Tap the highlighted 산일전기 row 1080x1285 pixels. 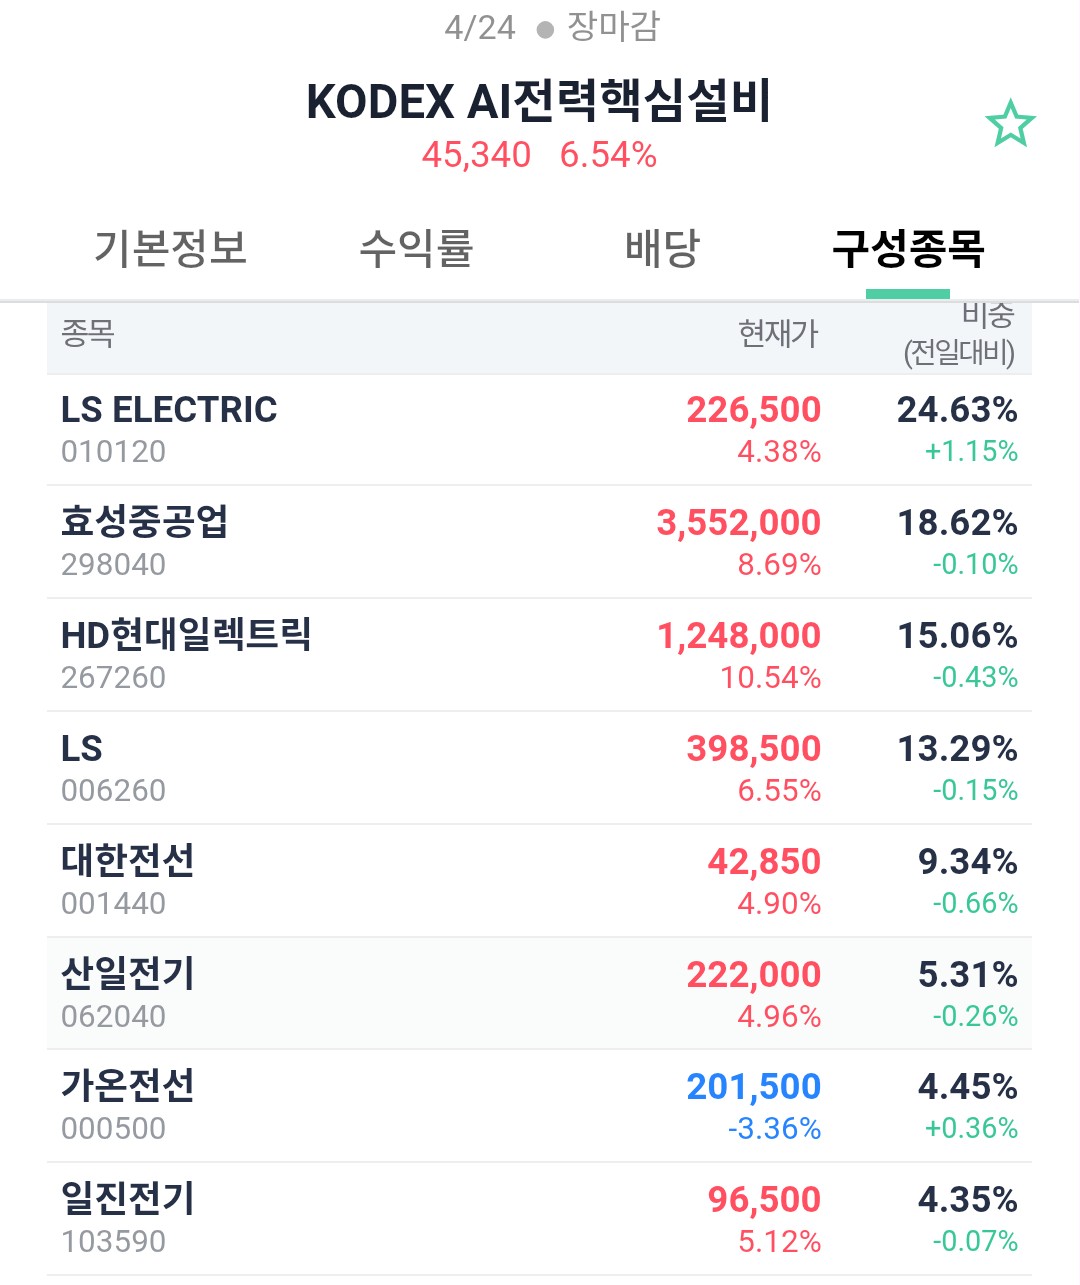click(539, 994)
